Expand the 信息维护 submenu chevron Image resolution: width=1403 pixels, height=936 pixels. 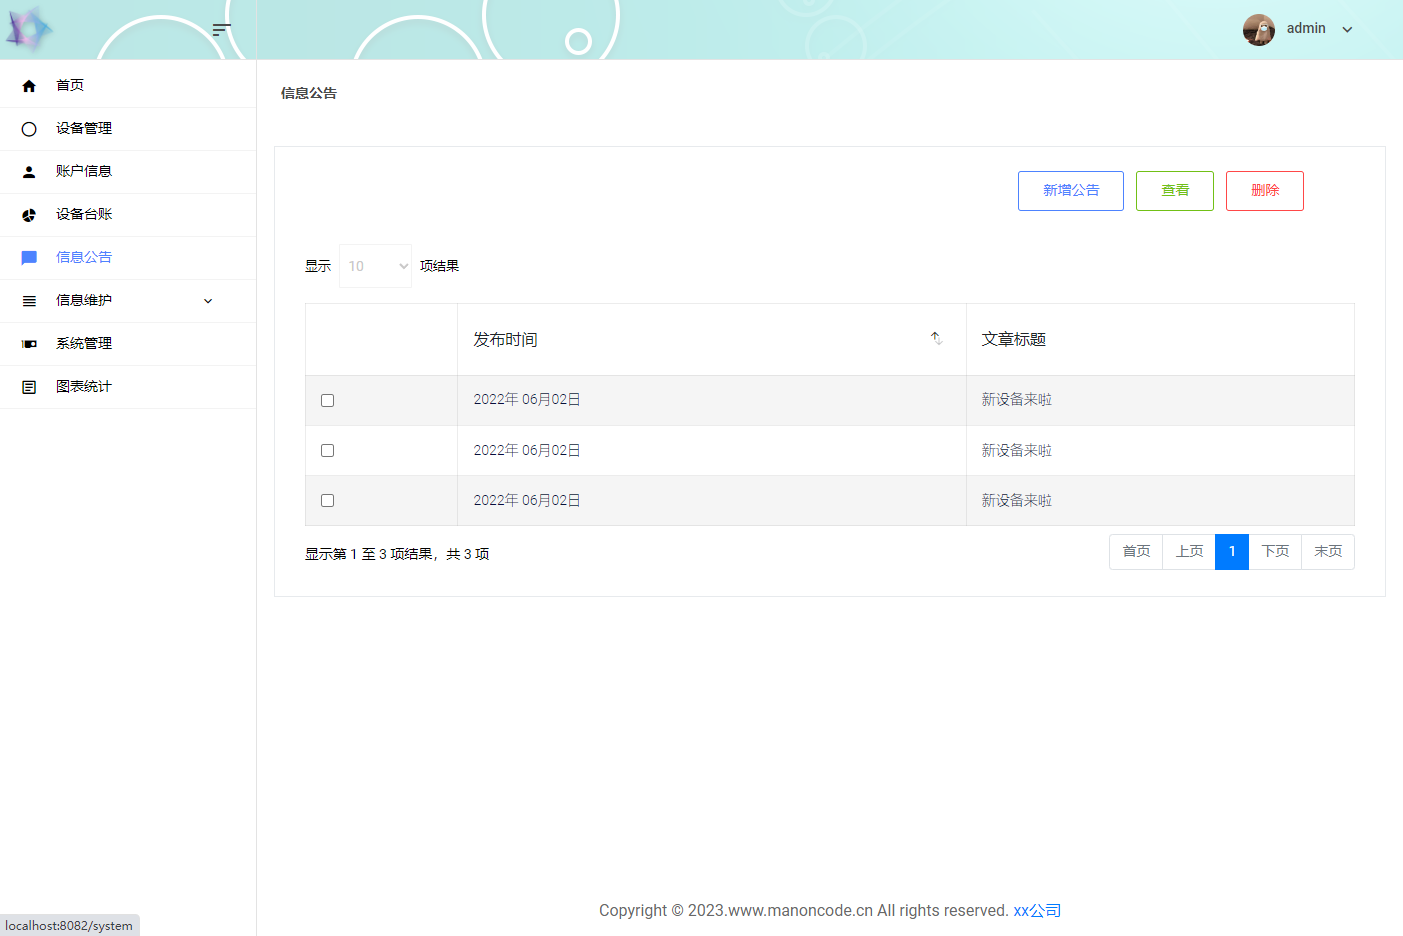208,301
